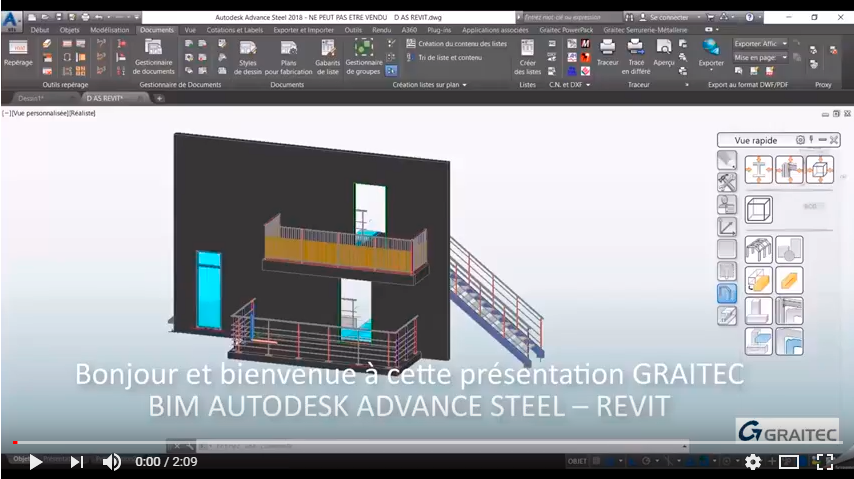Play the video
854x479 pixels.
point(35,462)
